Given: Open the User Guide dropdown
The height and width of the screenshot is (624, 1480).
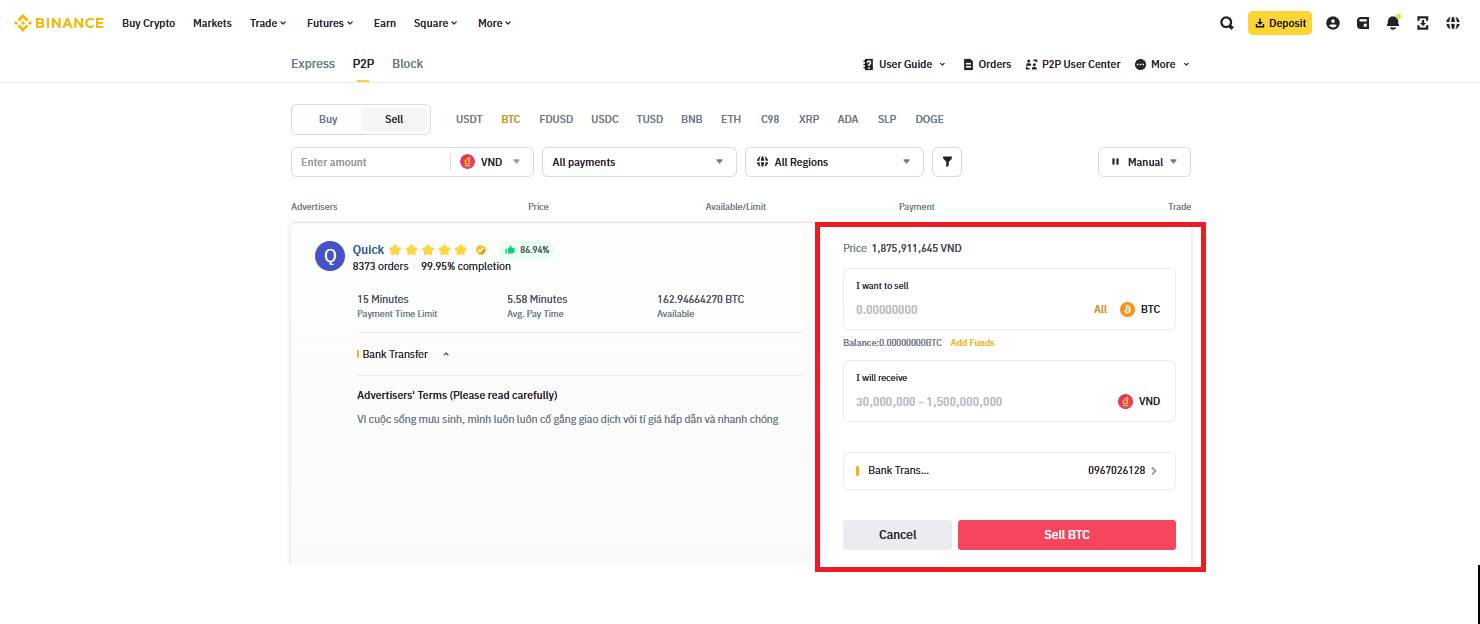Looking at the screenshot, I should tap(904, 64).
